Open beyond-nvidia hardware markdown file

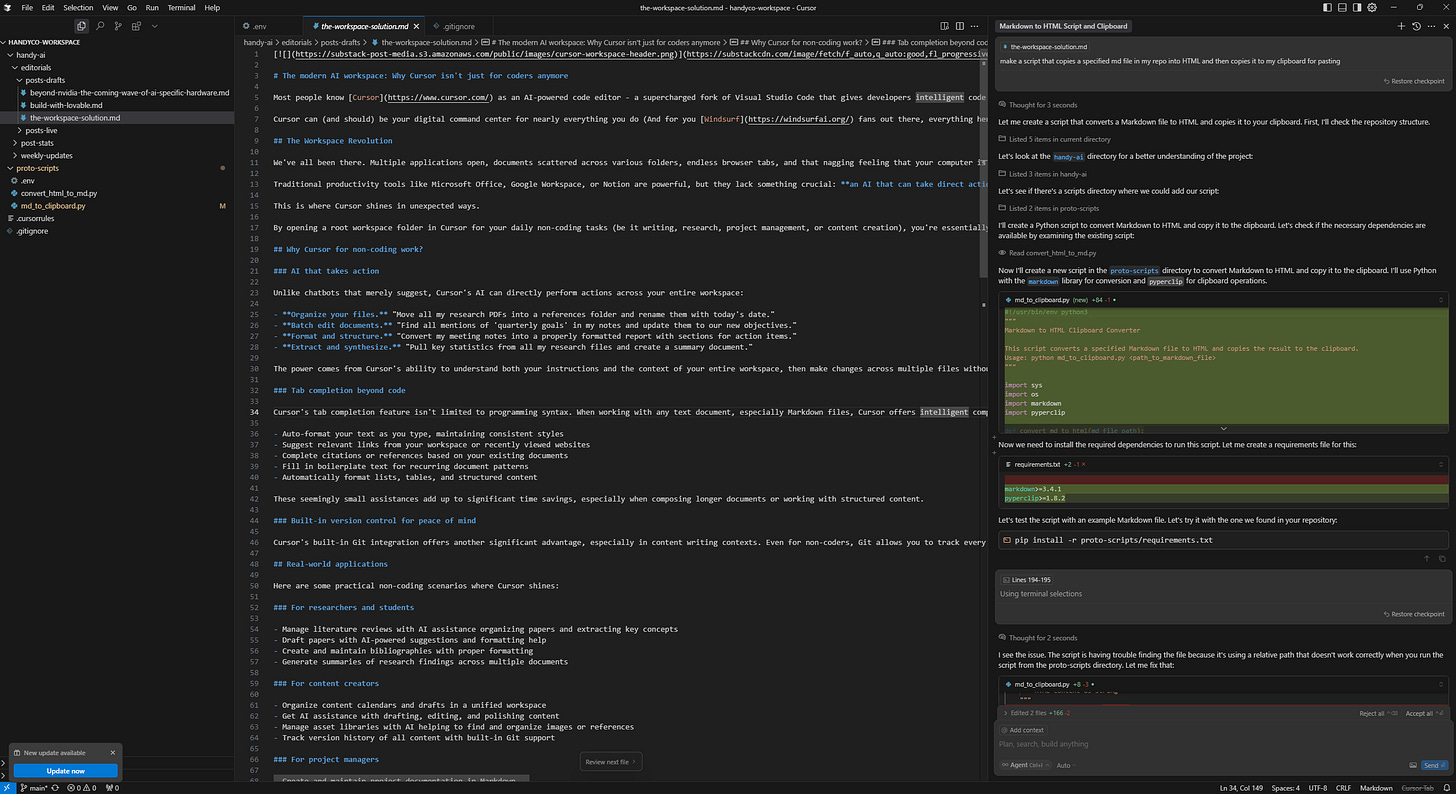129,93
